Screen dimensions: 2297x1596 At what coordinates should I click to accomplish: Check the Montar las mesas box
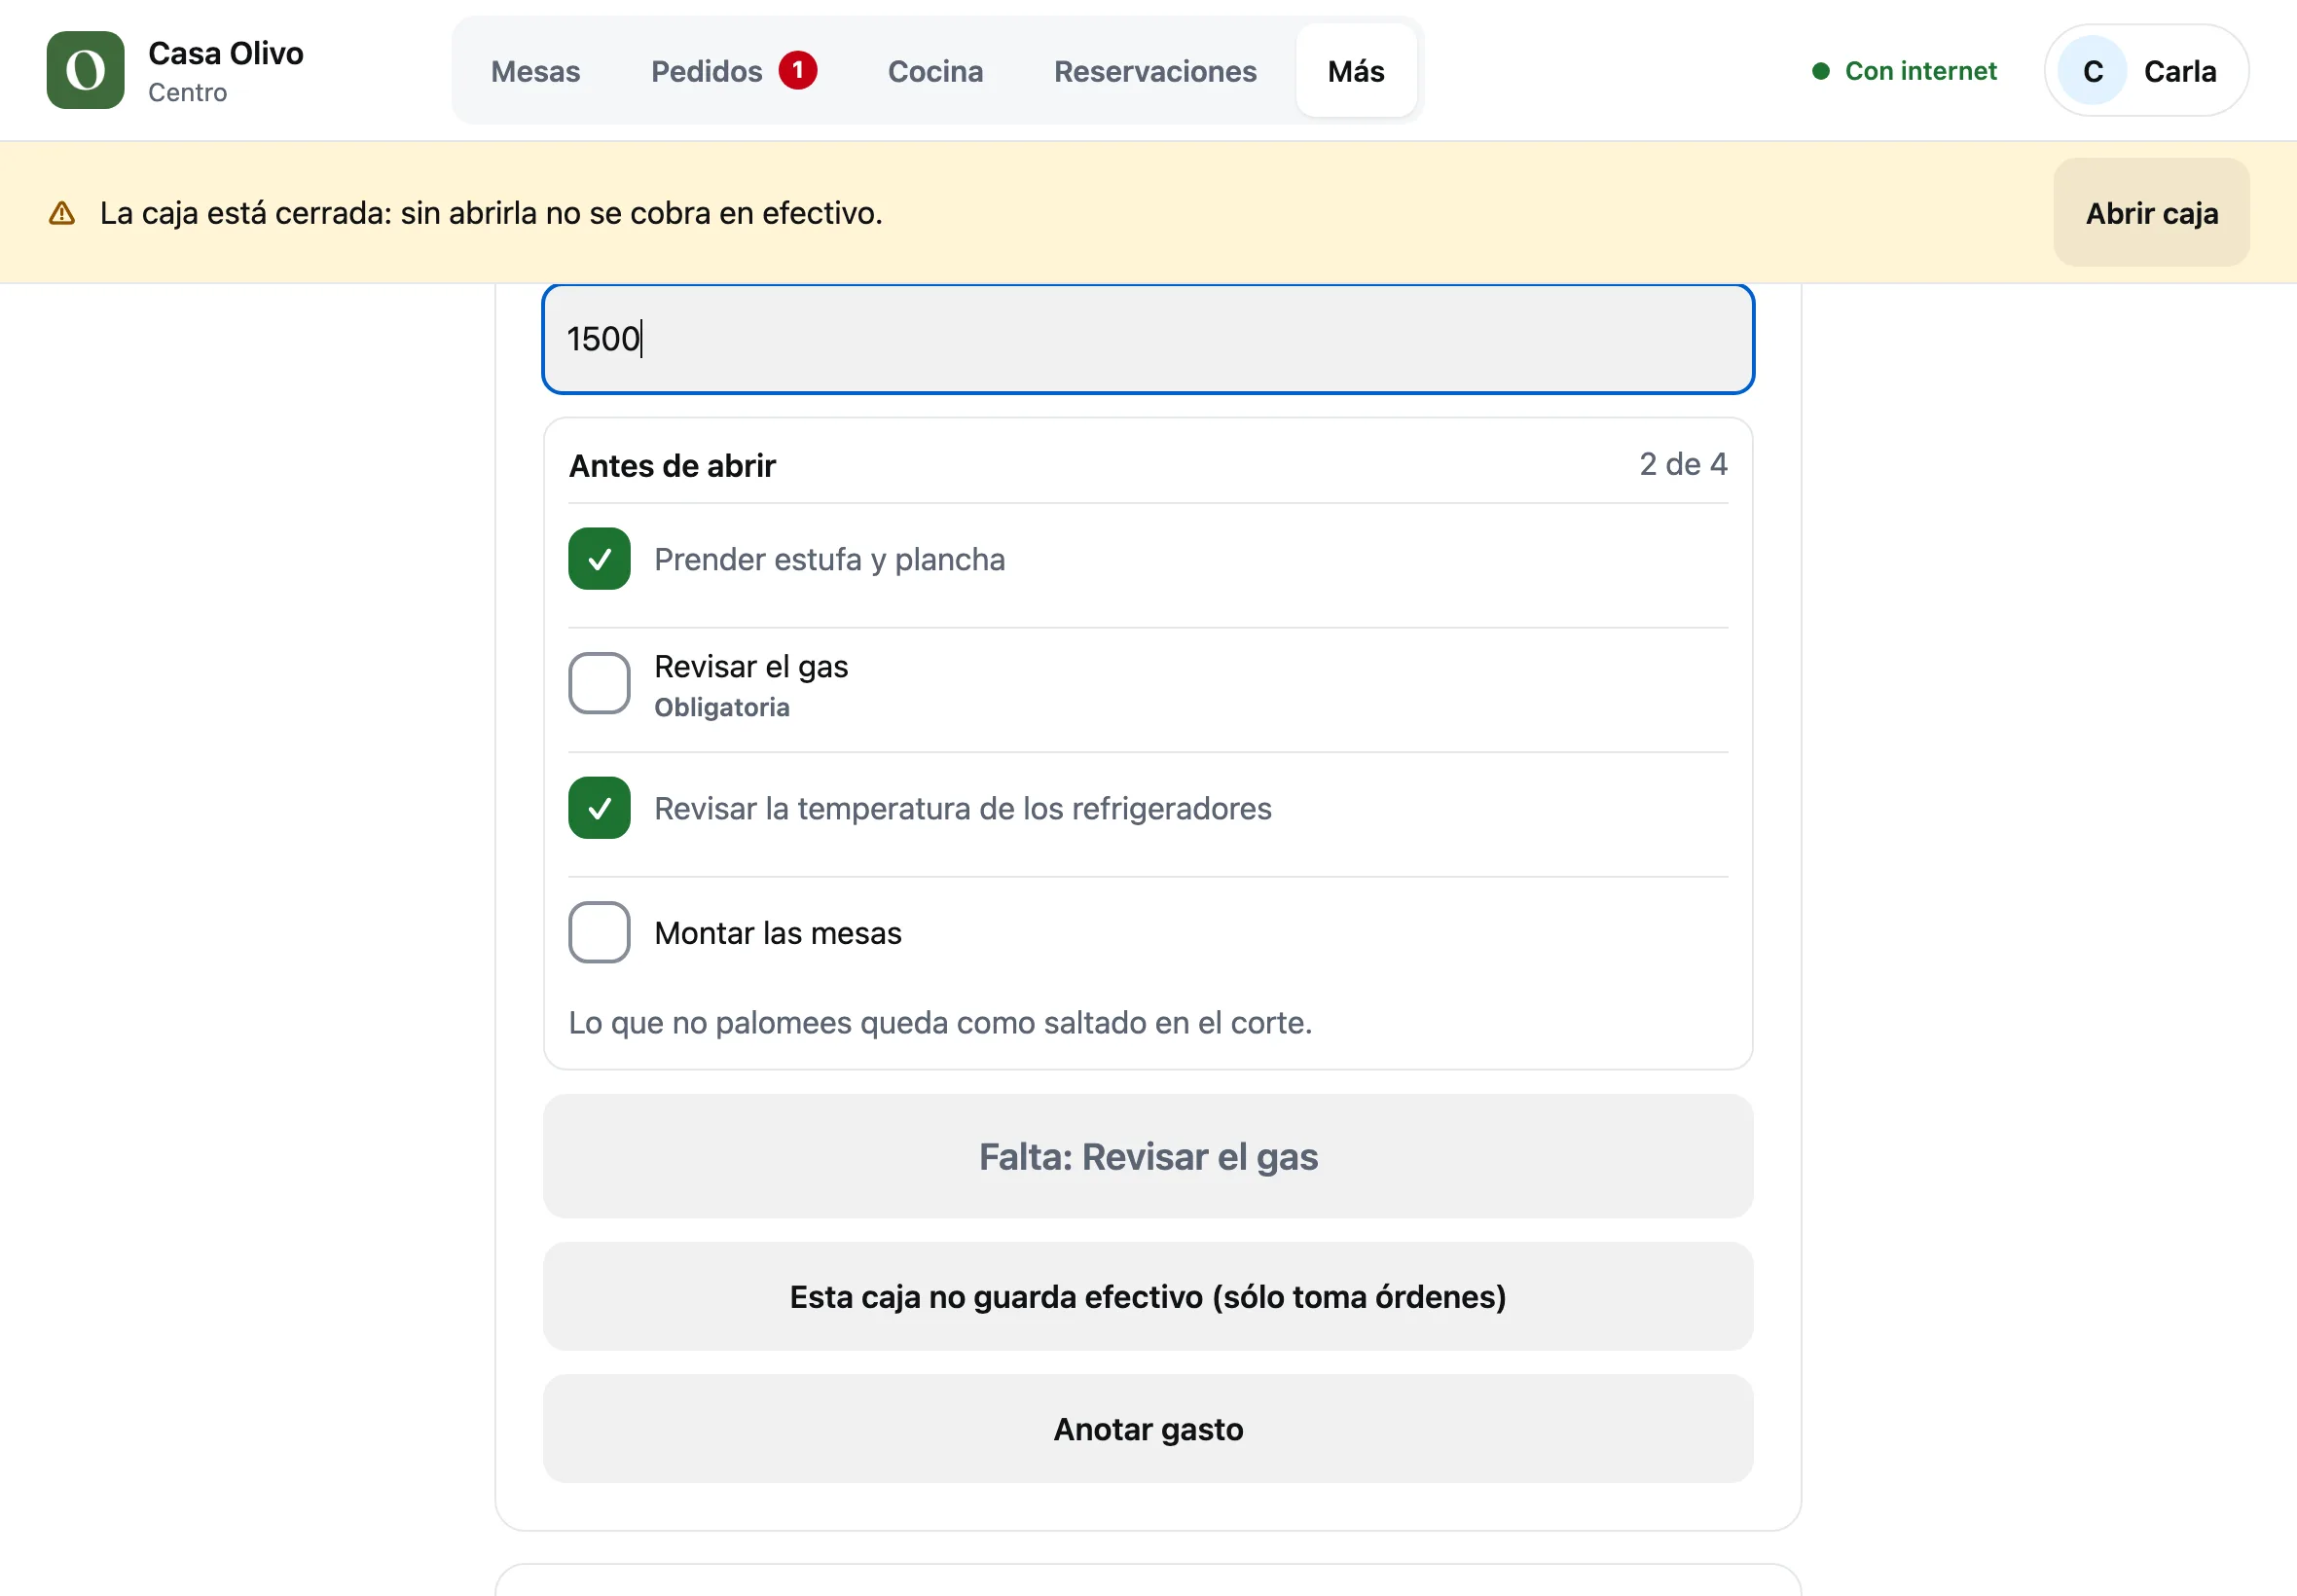pos(599,933)
